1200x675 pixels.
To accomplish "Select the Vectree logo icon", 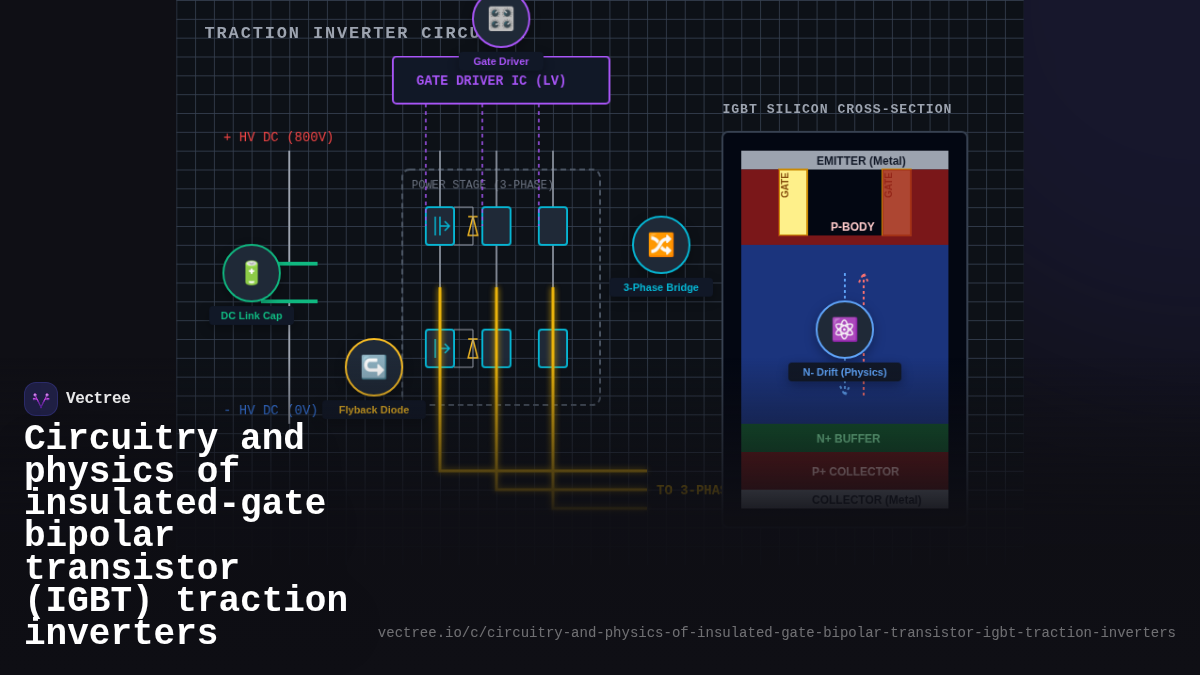I will (40, 398).
